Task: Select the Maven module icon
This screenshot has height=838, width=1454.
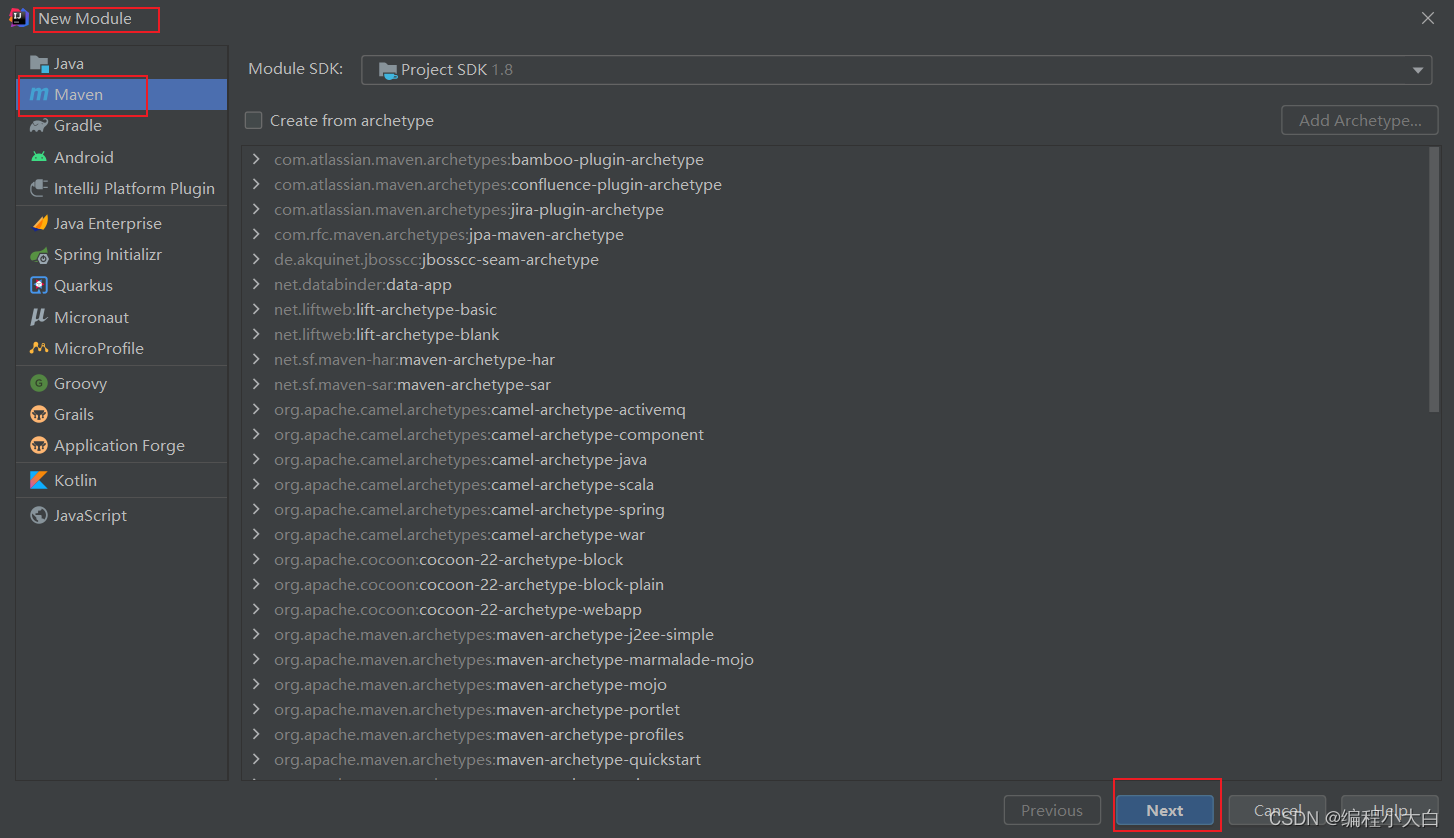Action: 39,94
